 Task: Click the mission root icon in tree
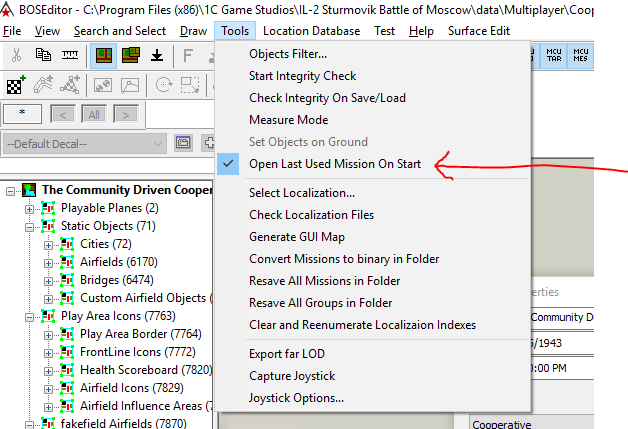(x=29, y=190)
